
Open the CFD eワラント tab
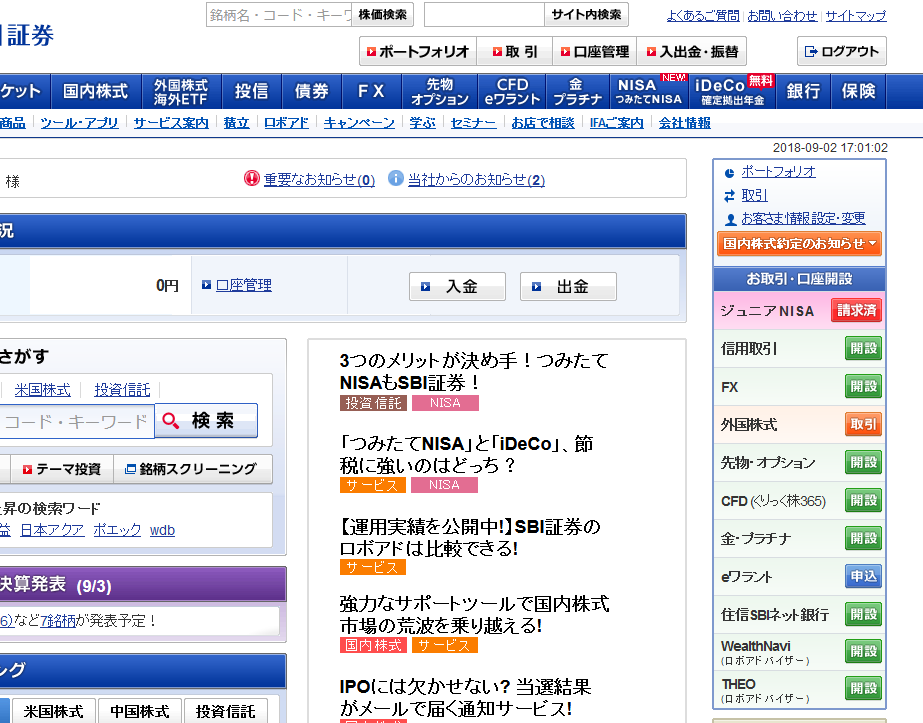(x=512, y=91)
